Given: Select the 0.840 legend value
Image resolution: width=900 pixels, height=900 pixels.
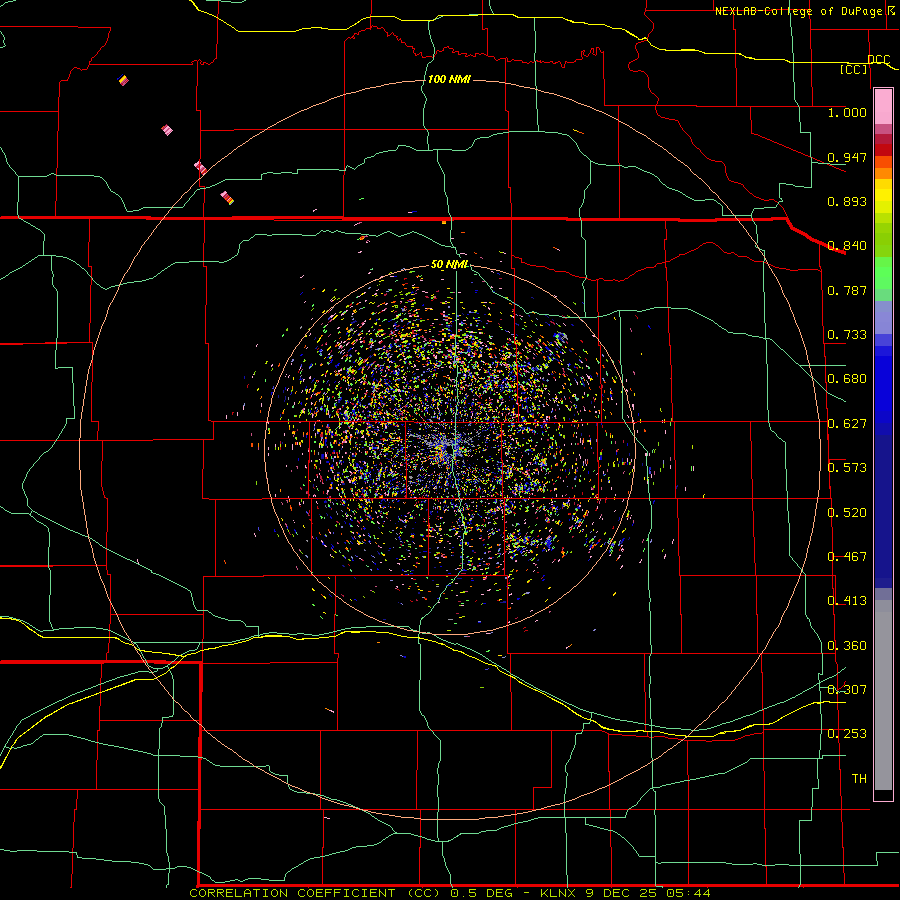Looking at the screenshot, I should (847, 246).
